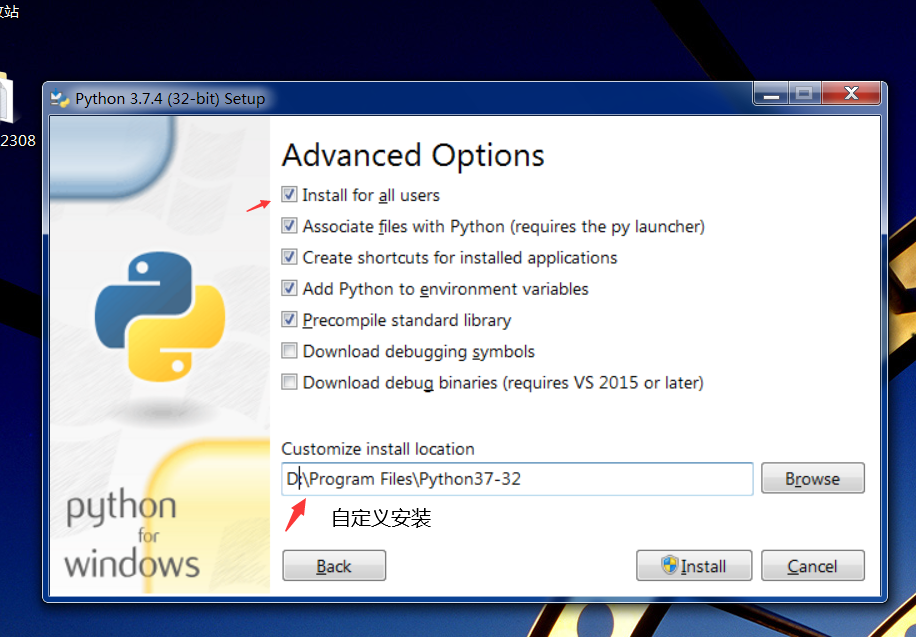Screen dimensions: 916x637
Task: Enable Download debugging symbols checkbox
Action: tap(289, 351)
